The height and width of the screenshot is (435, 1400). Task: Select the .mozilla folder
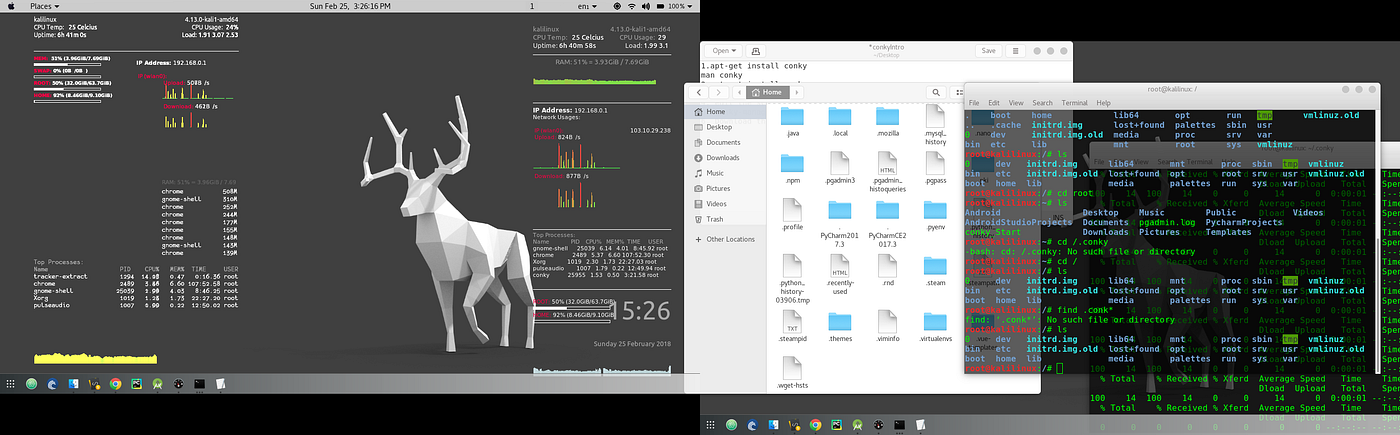tap(887, 122)
